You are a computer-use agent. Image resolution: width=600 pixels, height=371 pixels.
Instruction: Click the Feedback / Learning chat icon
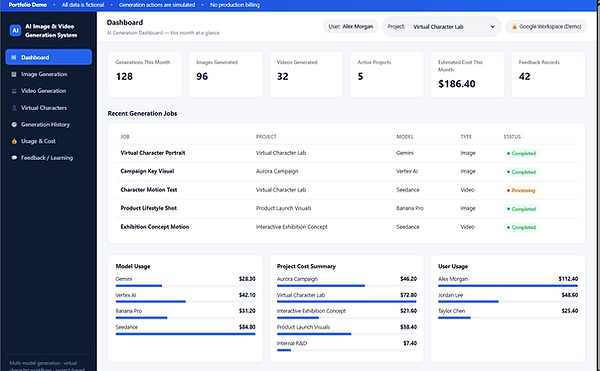(x=14, y=158)
